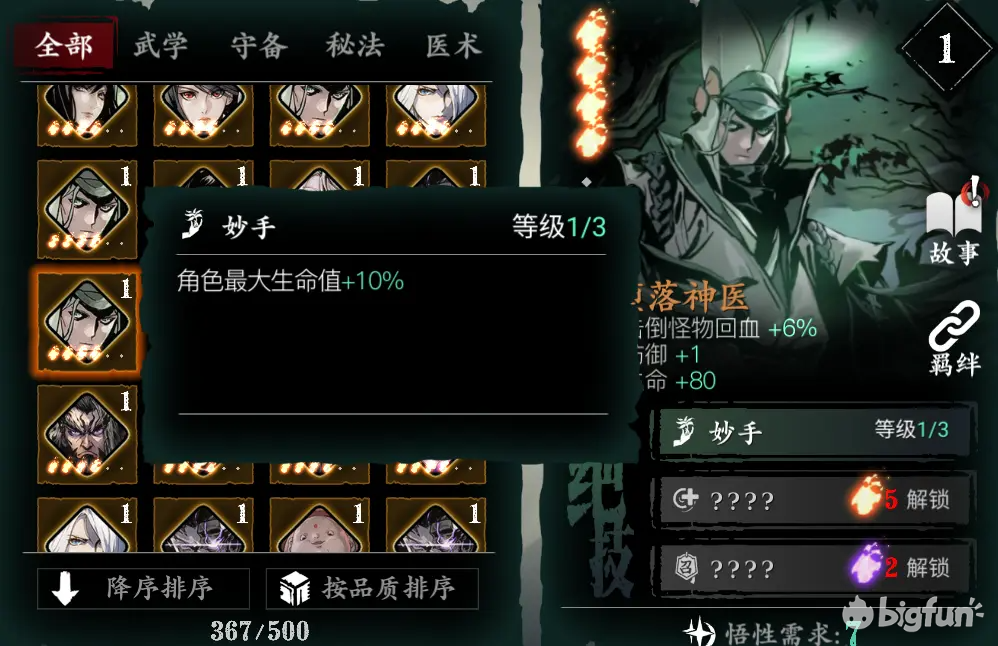Unlock the second skill costing 5

[813, 499]
